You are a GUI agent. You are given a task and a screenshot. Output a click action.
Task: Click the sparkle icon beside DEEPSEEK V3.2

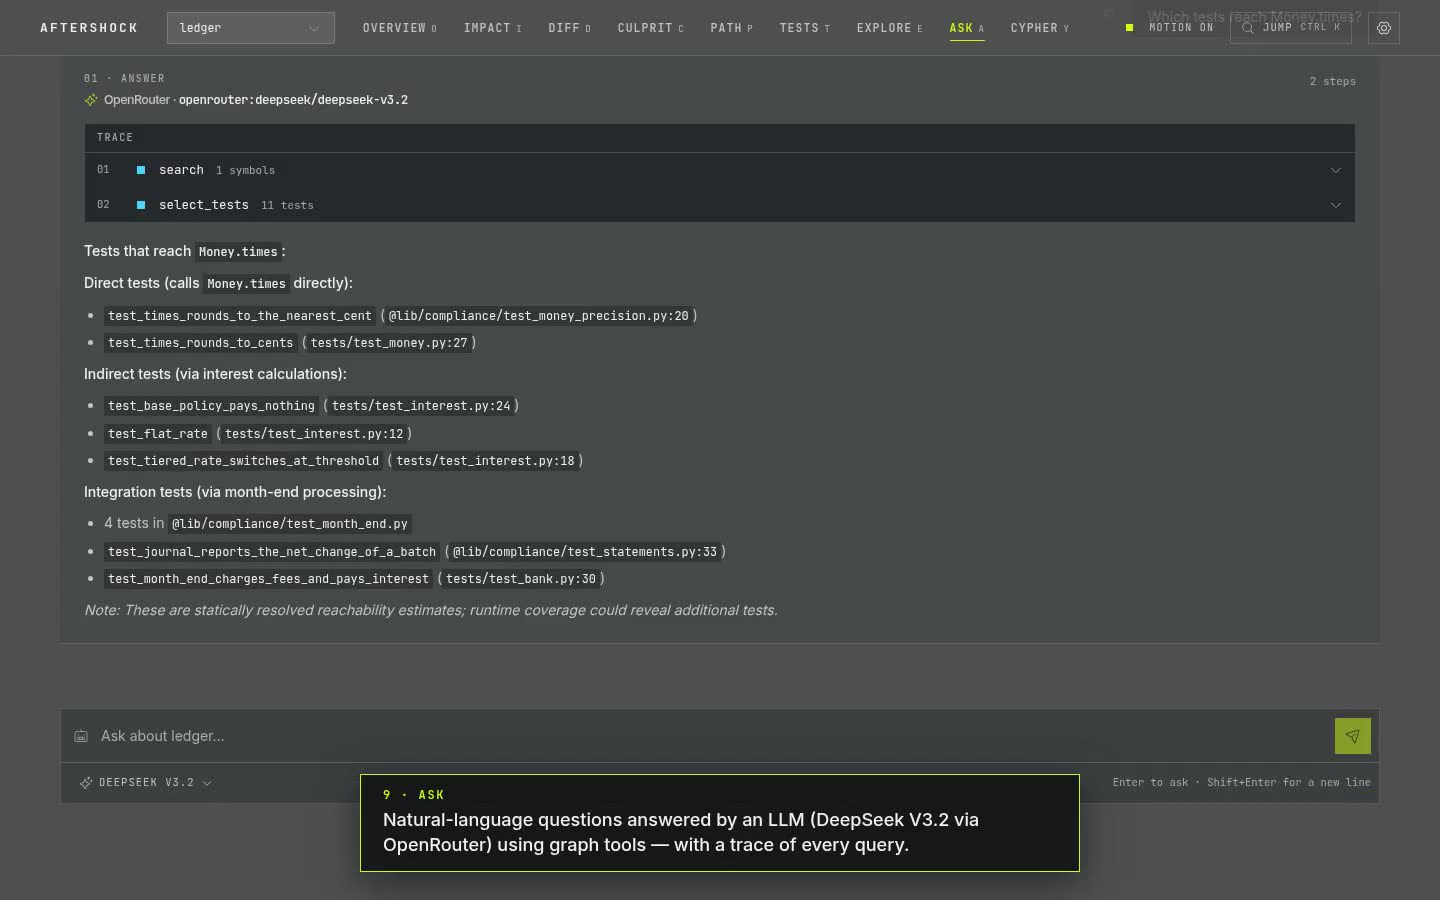pos(86,783)
